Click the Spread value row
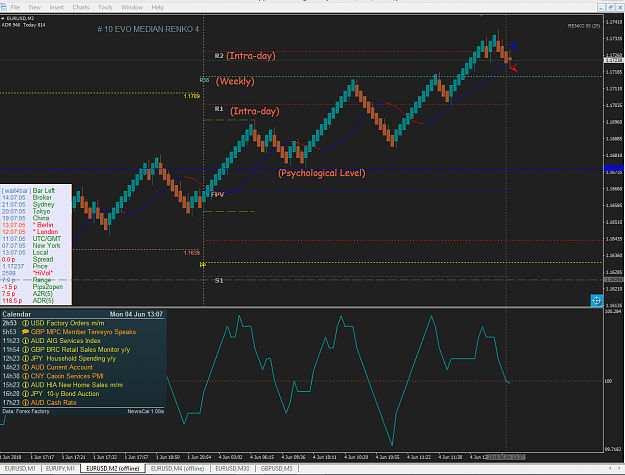 pyautogui.click(x=28, y=259)
